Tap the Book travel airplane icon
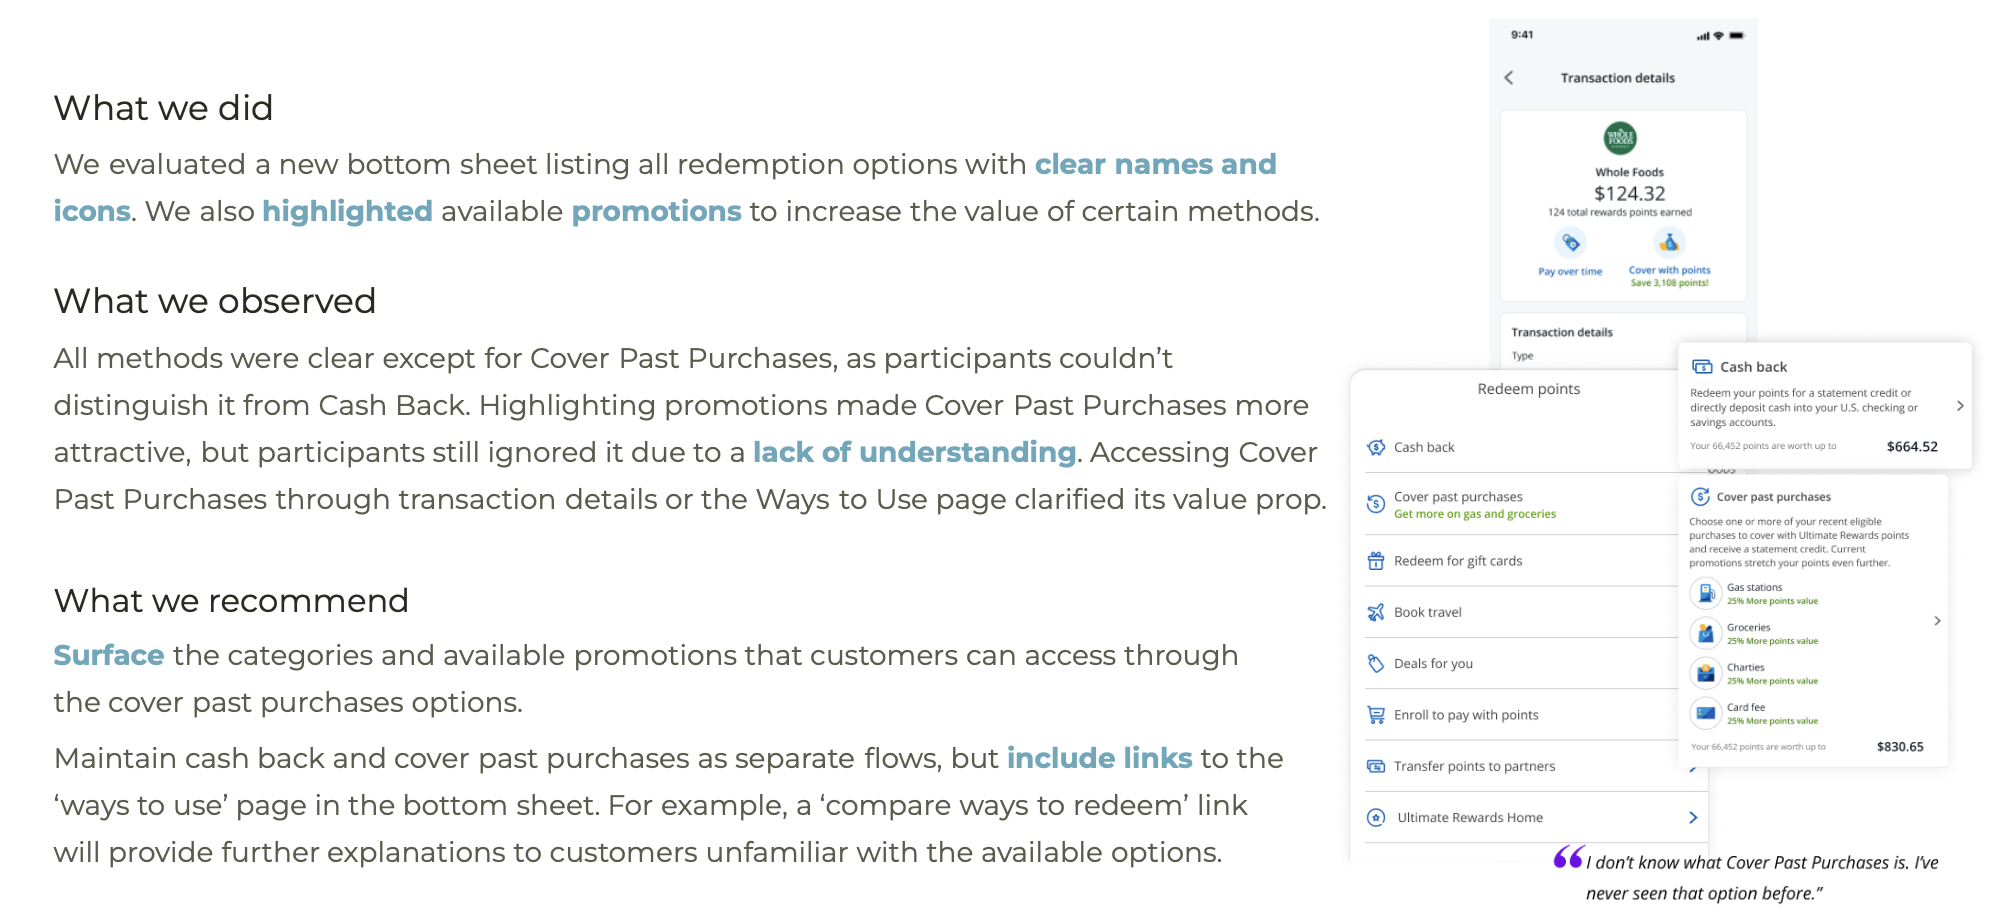 [1376, 612]
